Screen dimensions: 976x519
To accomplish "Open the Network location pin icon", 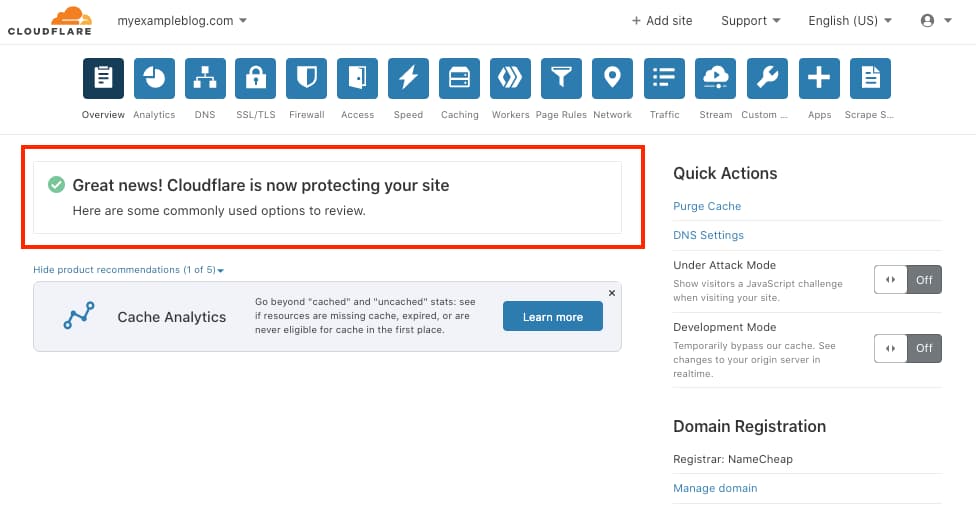I will click(612, 78).
